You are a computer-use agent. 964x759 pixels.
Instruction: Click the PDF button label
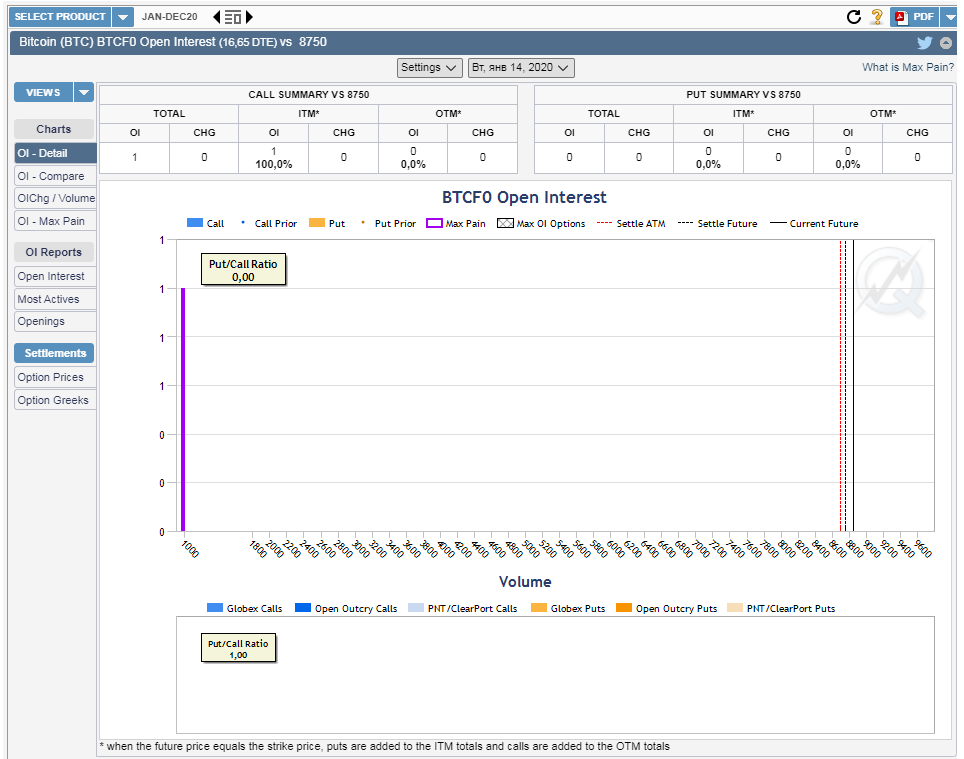(x=923, y=17)
